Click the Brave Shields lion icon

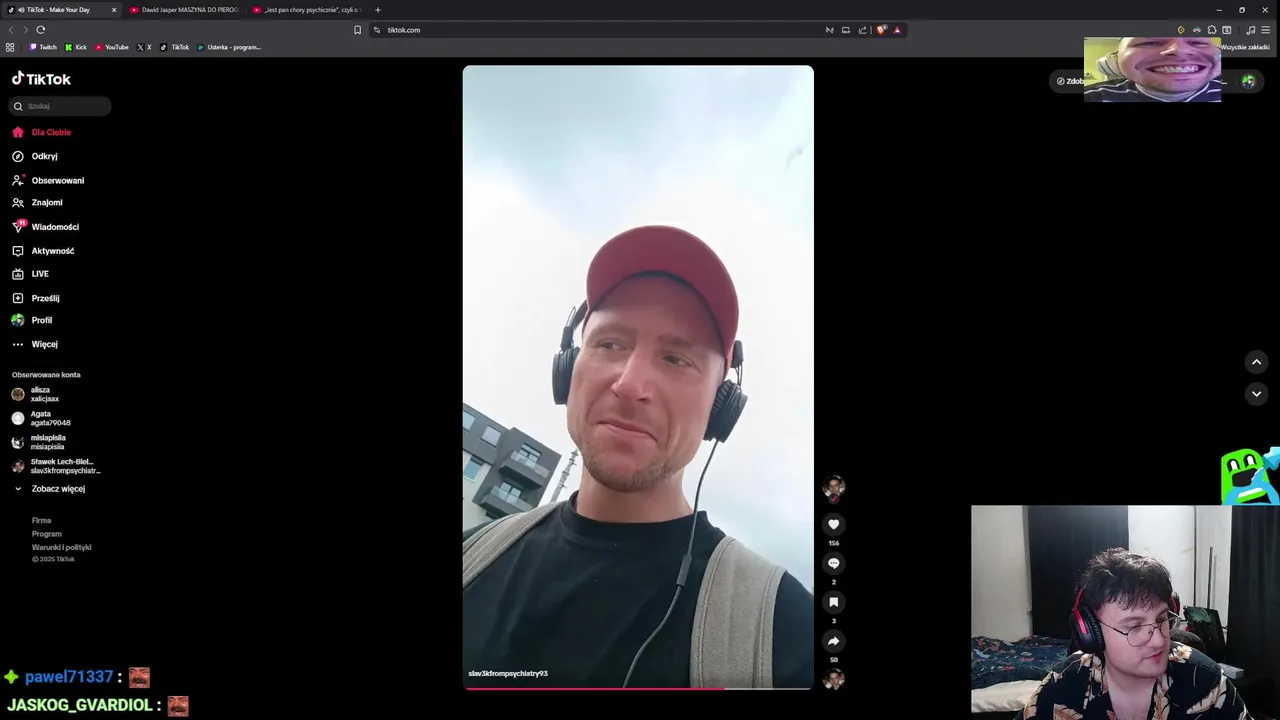(x=880, y=30)
